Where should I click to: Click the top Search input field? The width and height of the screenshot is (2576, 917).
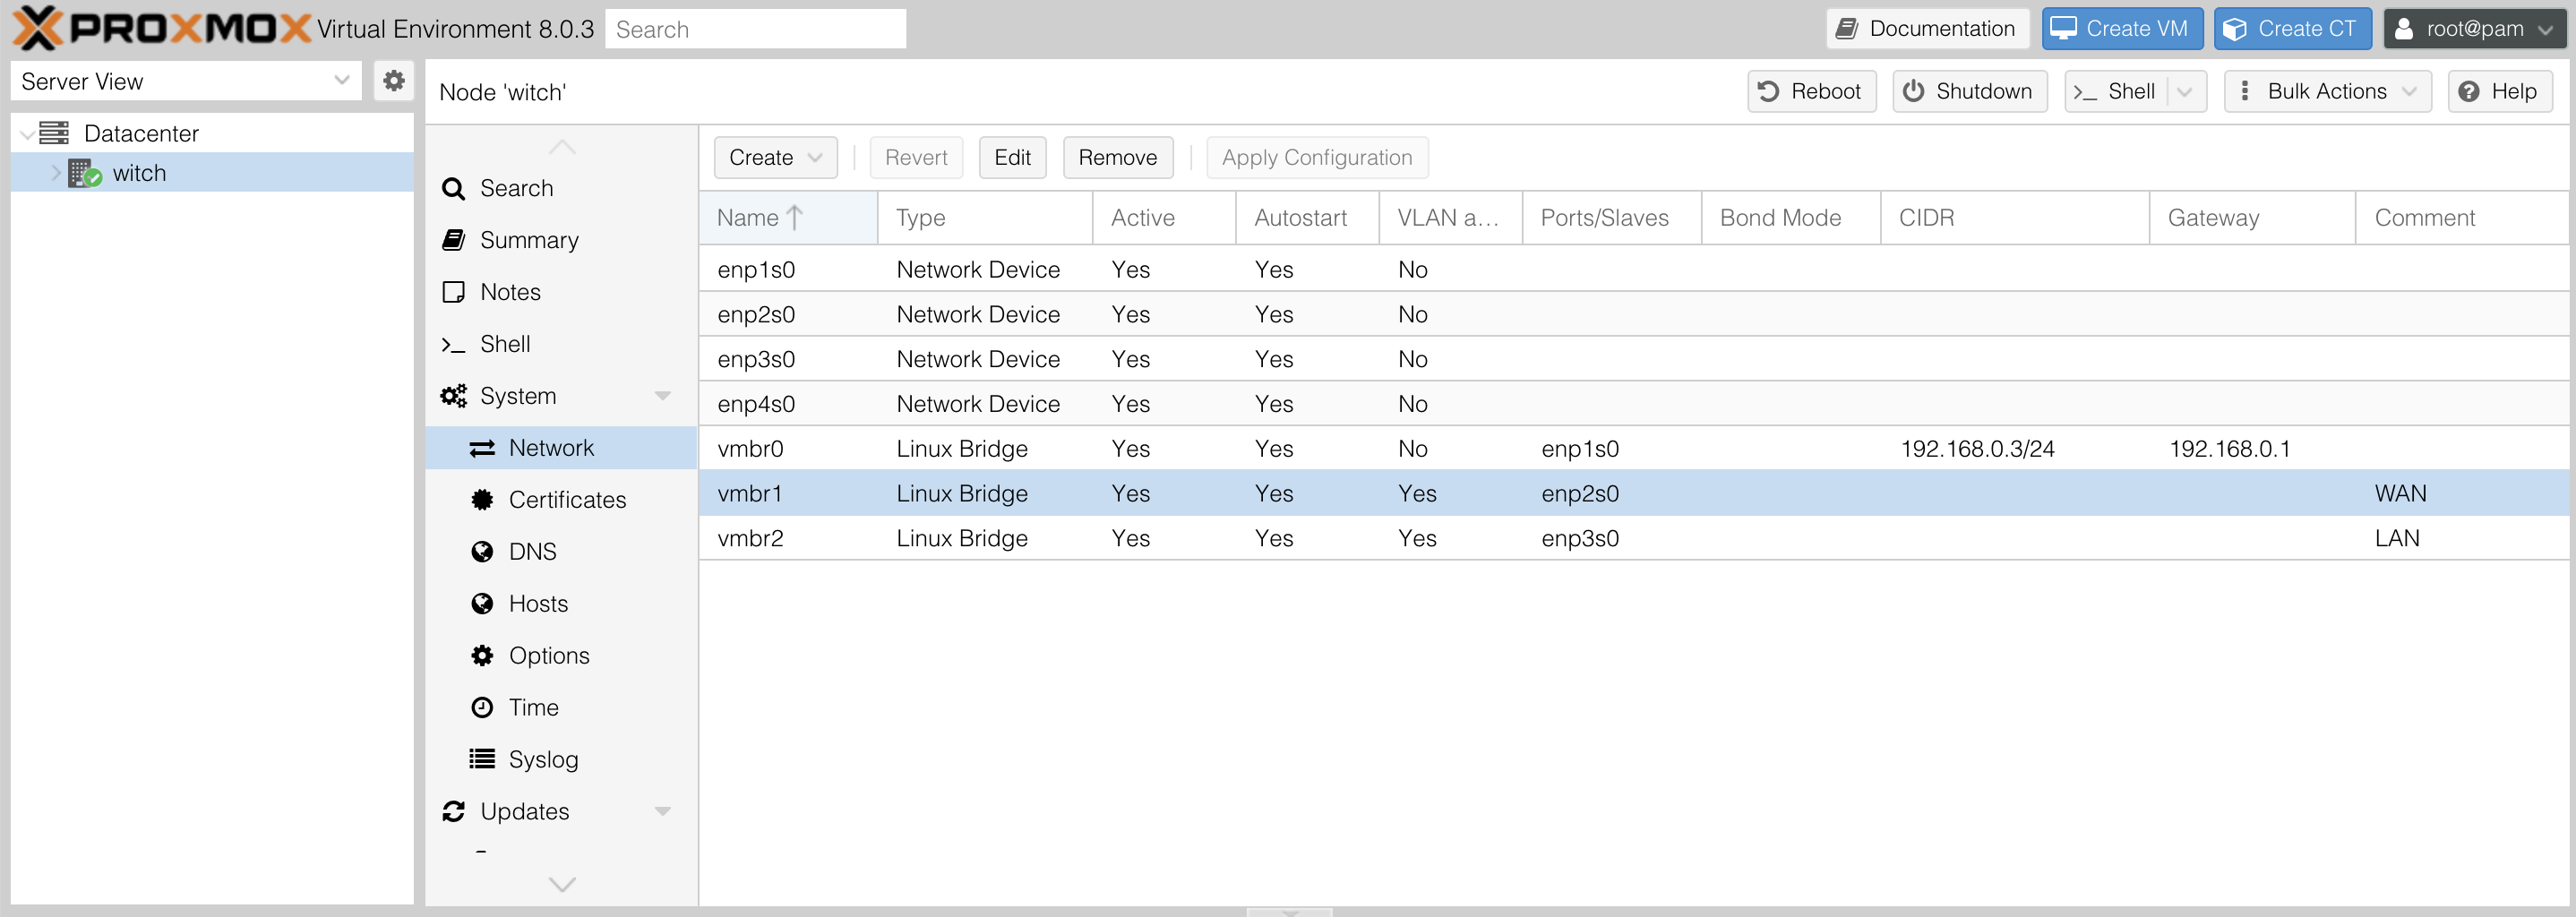[x=755, y=29]
